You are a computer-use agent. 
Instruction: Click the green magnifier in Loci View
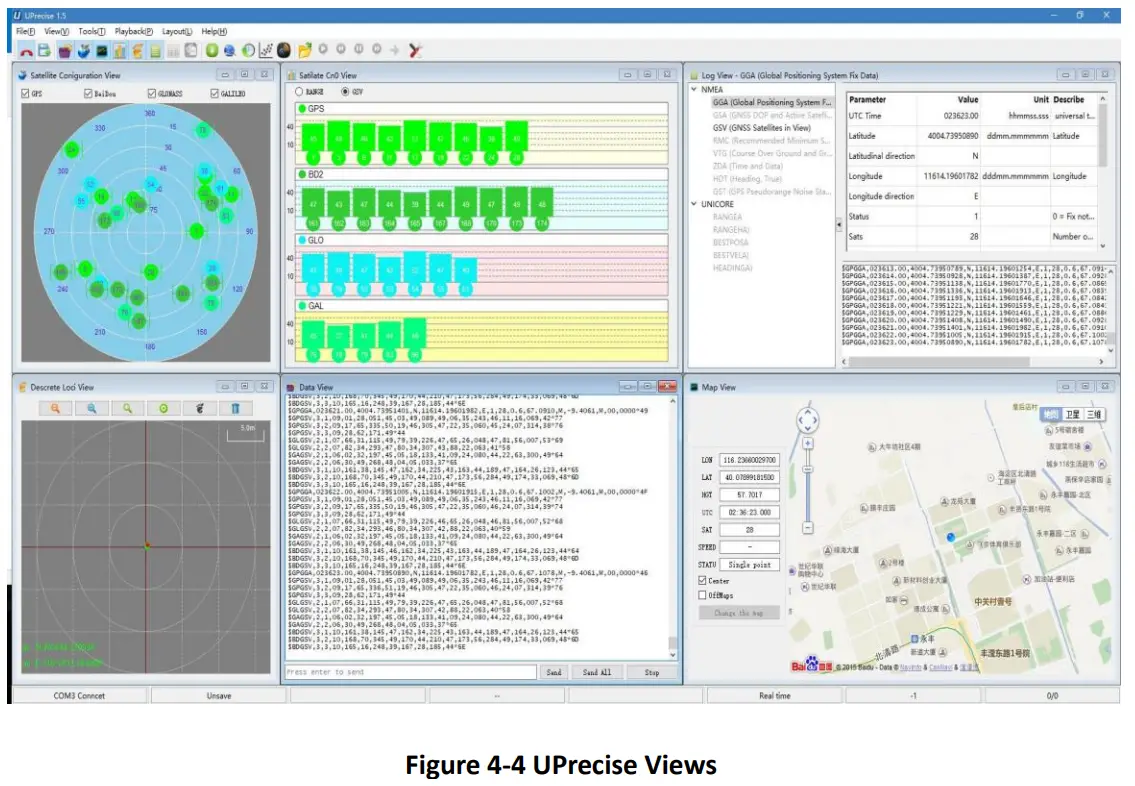[x=127, y=408]
